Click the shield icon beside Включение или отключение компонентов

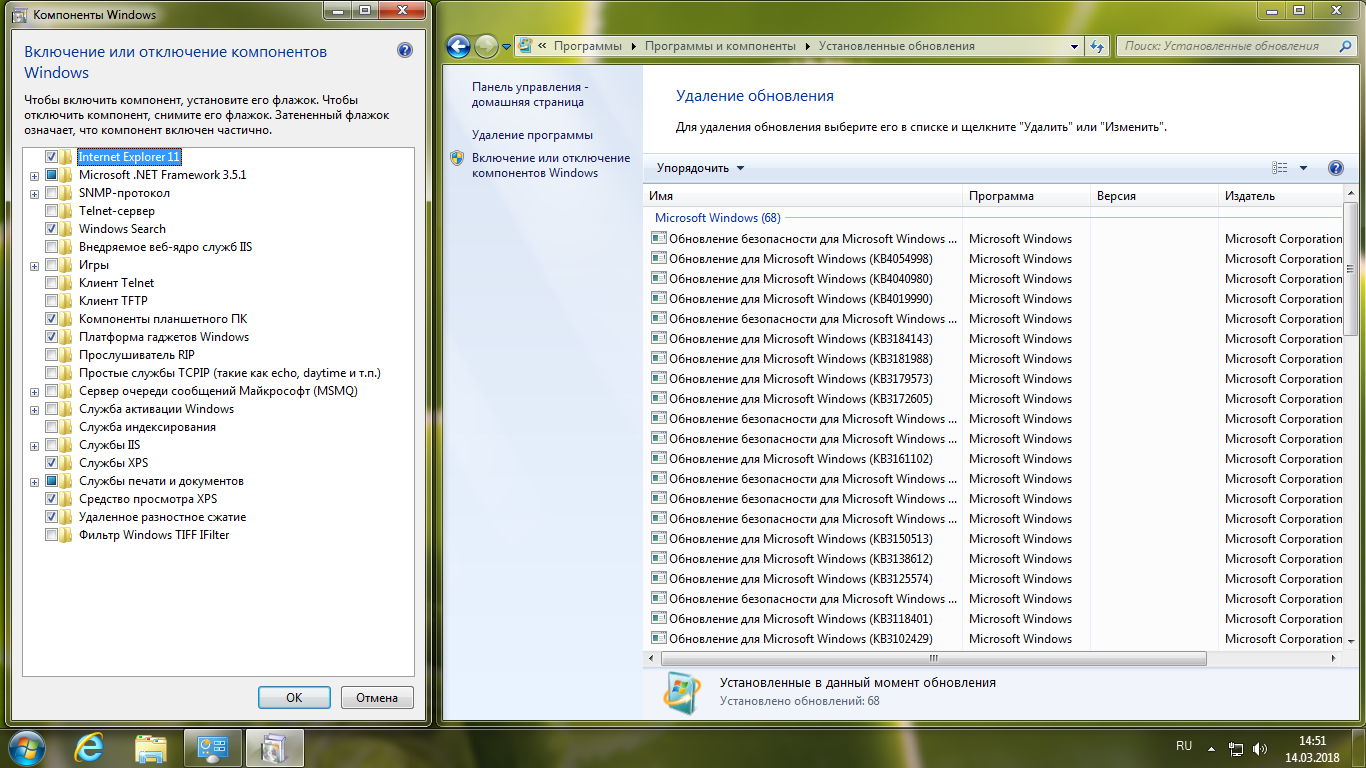(457, 158)
